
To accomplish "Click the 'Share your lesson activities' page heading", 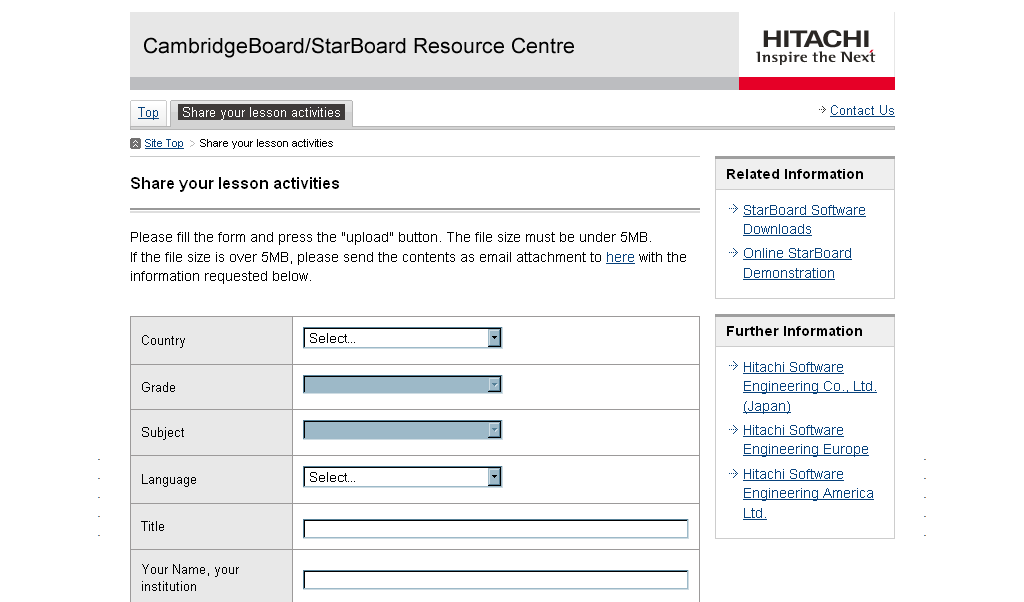I will [234, 183].
